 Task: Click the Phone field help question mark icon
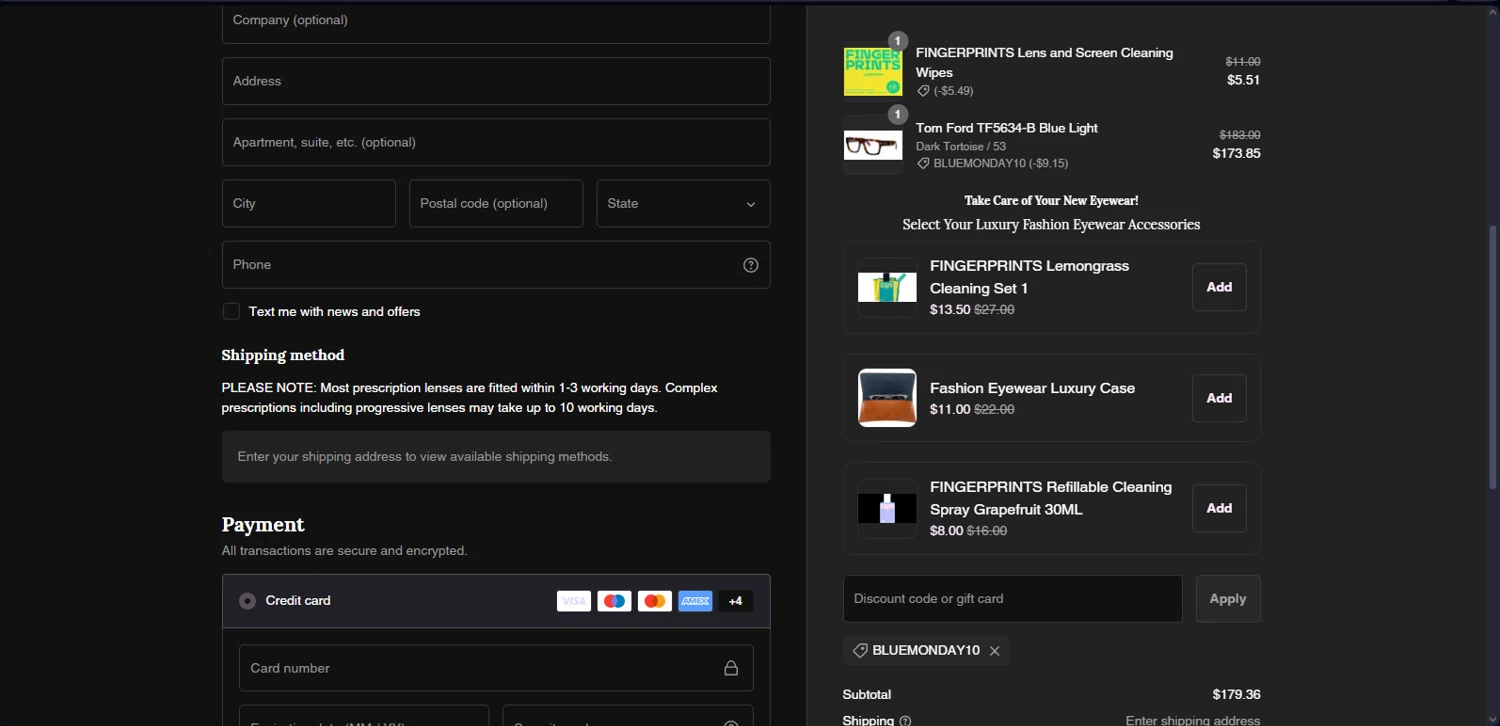click(750, 265)
